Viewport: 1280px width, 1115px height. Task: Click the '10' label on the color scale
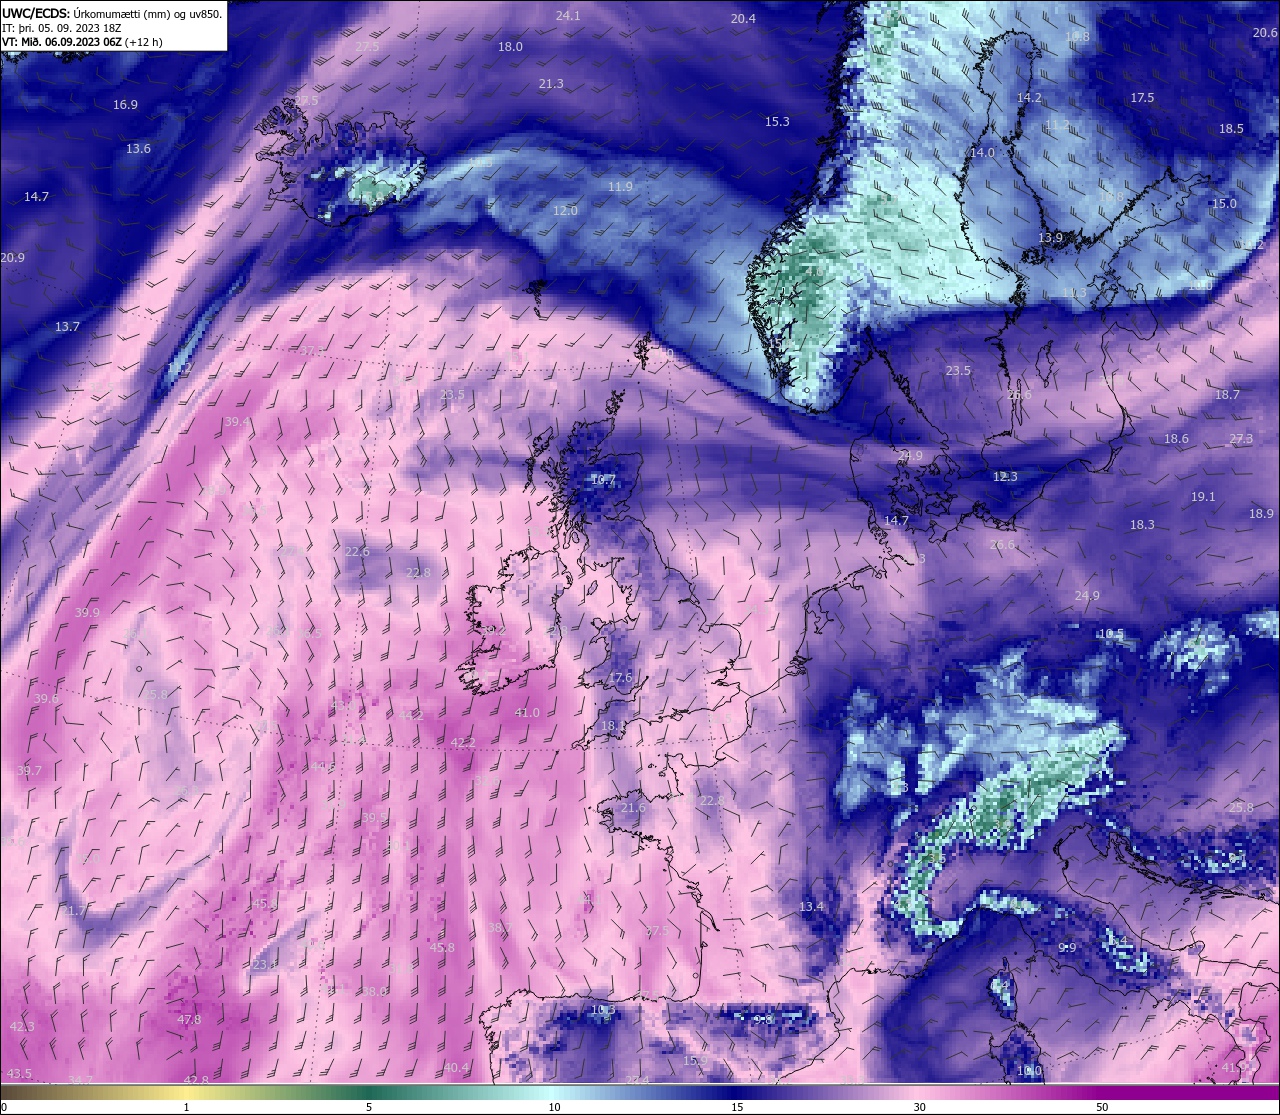(x=553, y=1107)
